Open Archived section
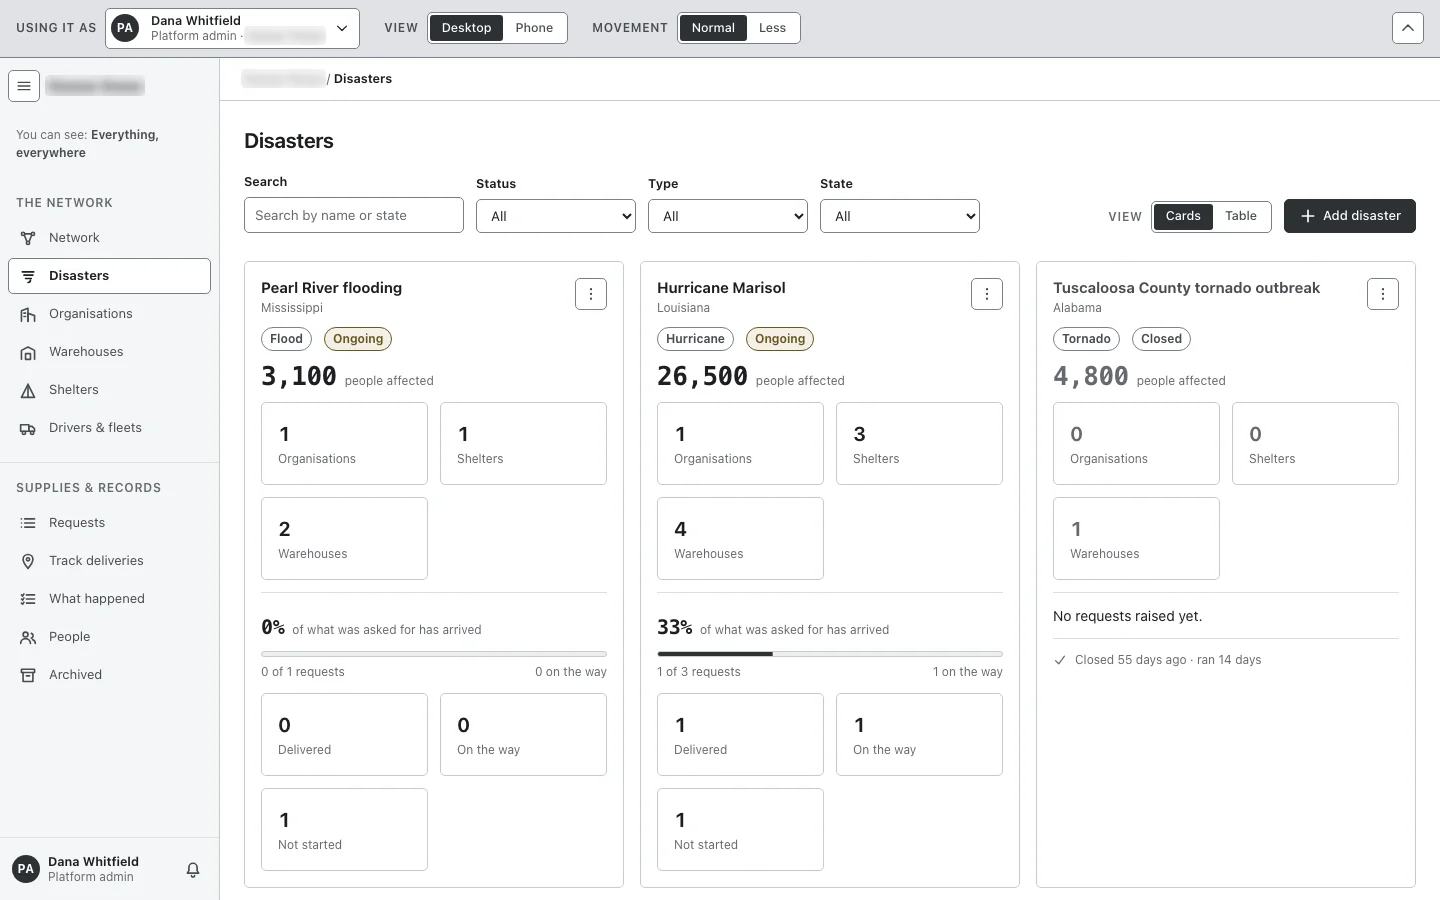The image size is (1440, 900). pos(109,675)
